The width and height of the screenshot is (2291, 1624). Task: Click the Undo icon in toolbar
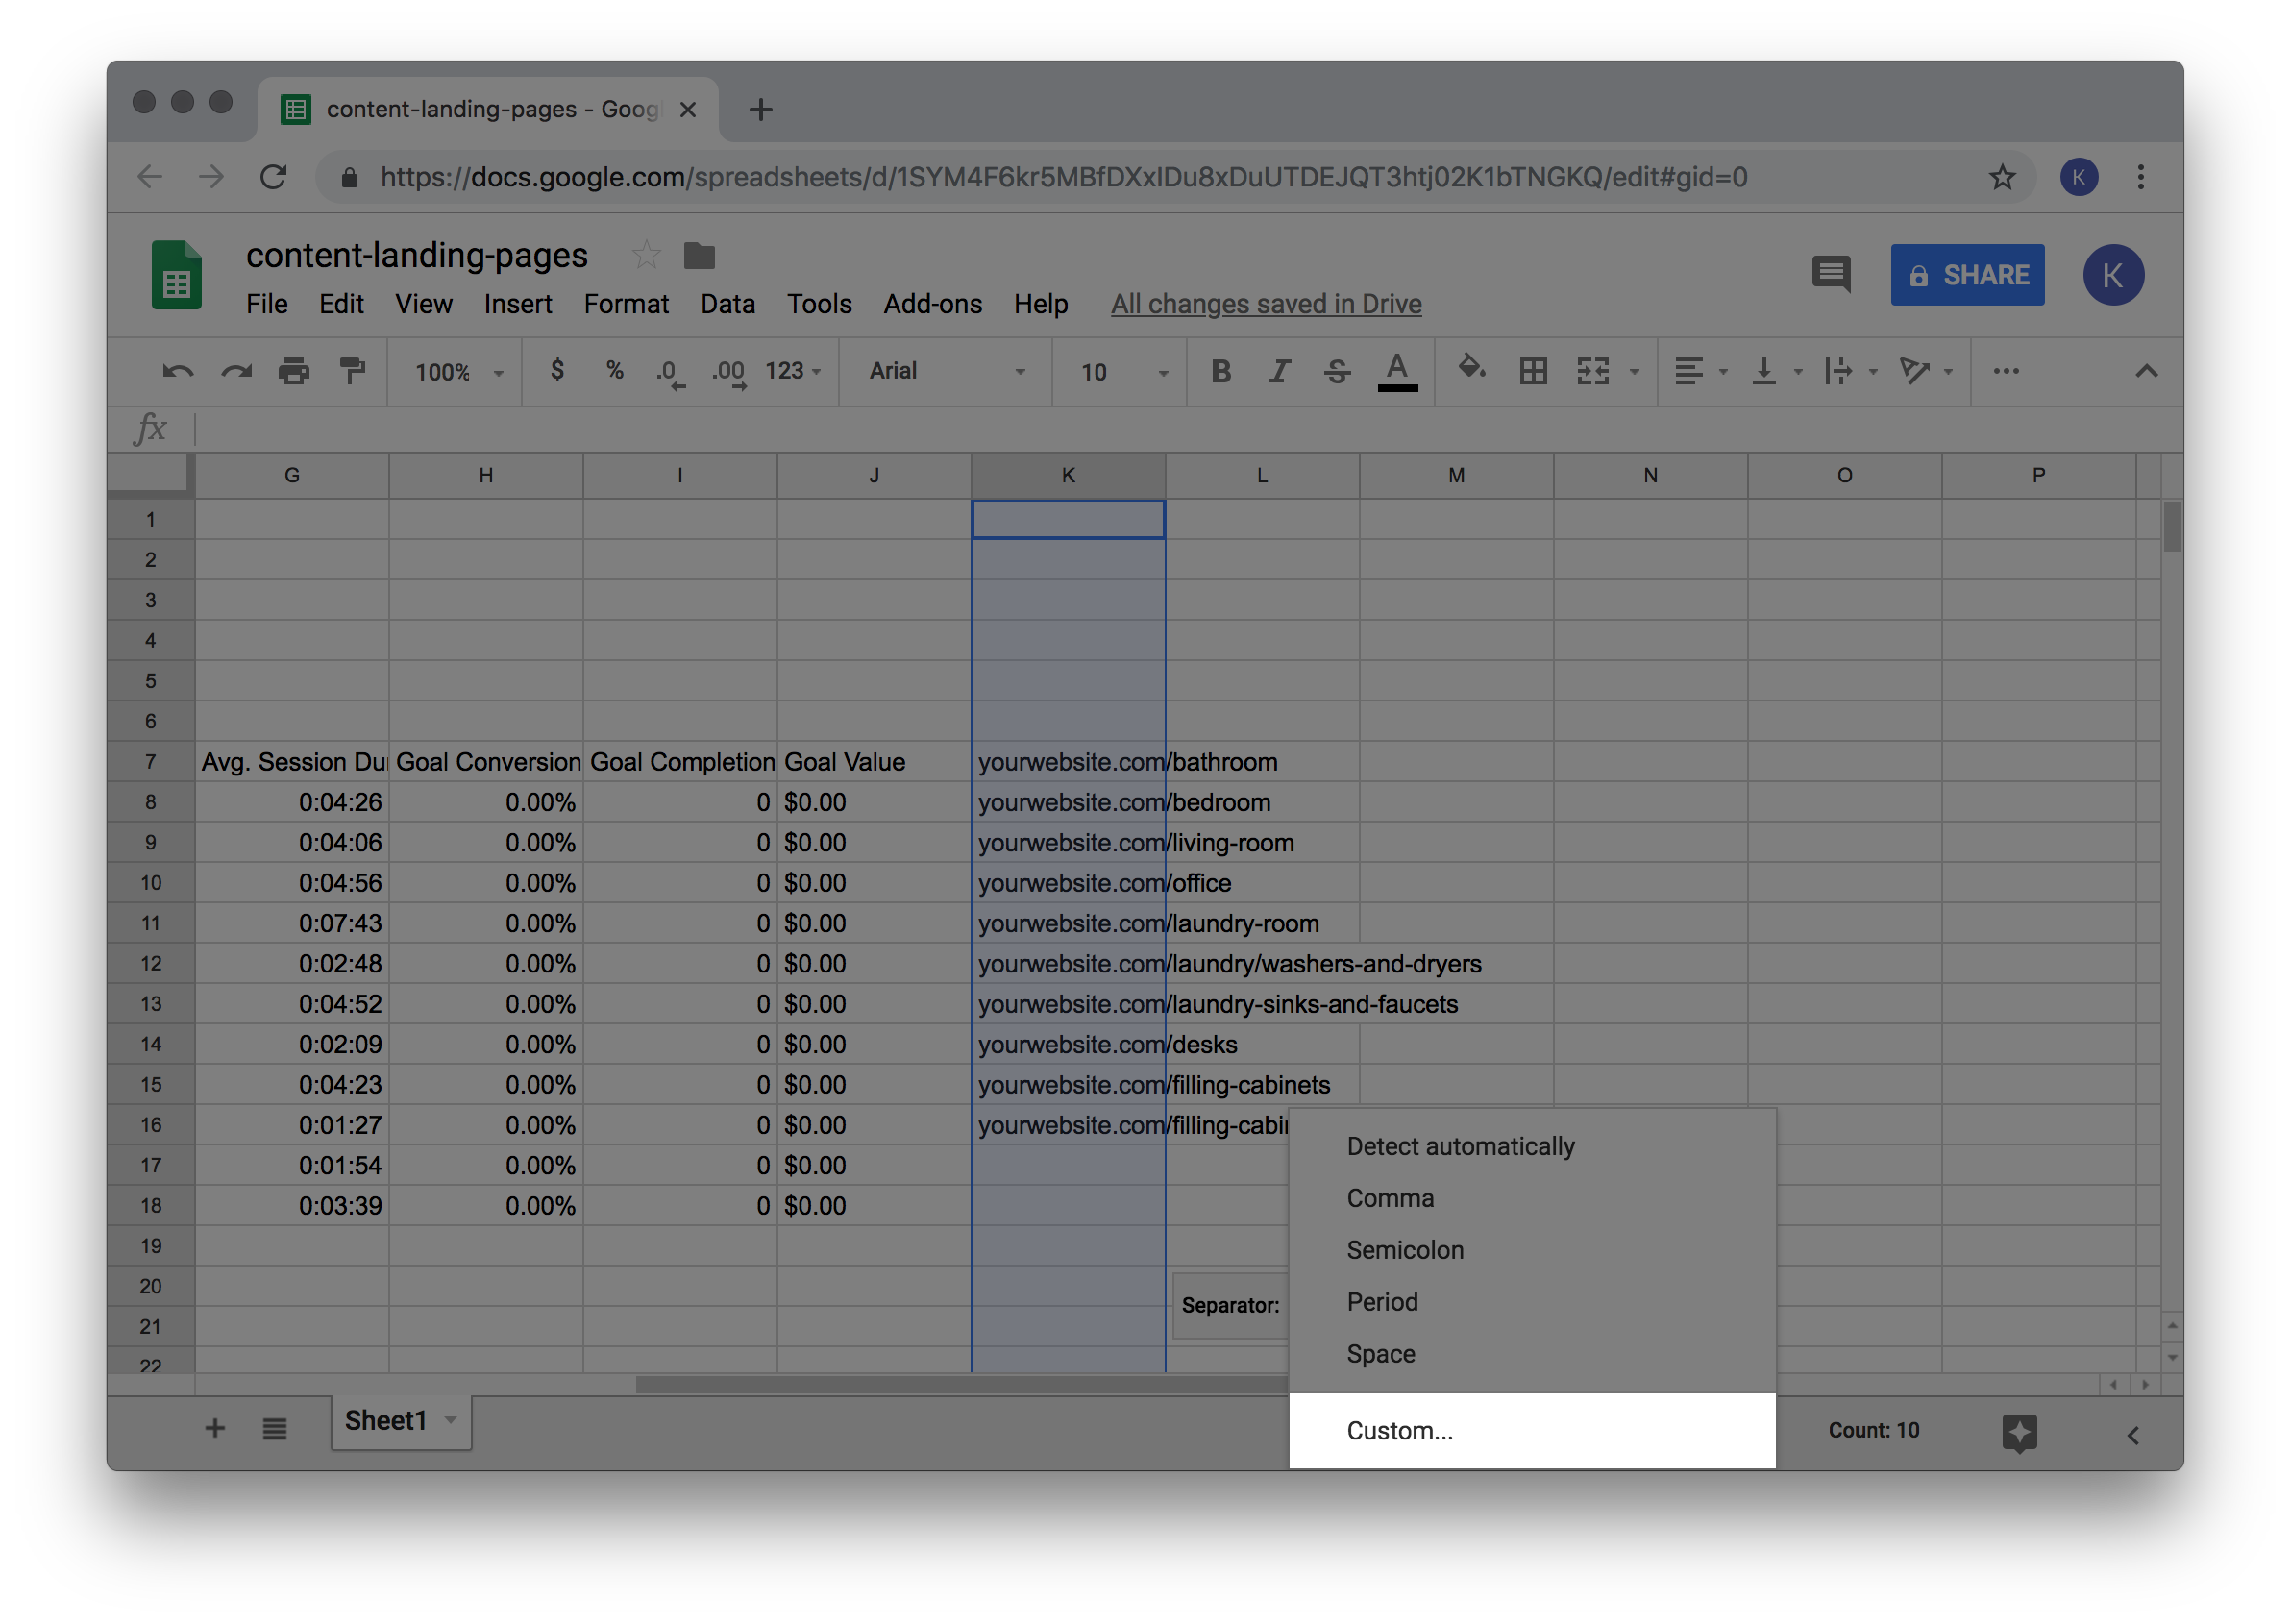(178, 371)
